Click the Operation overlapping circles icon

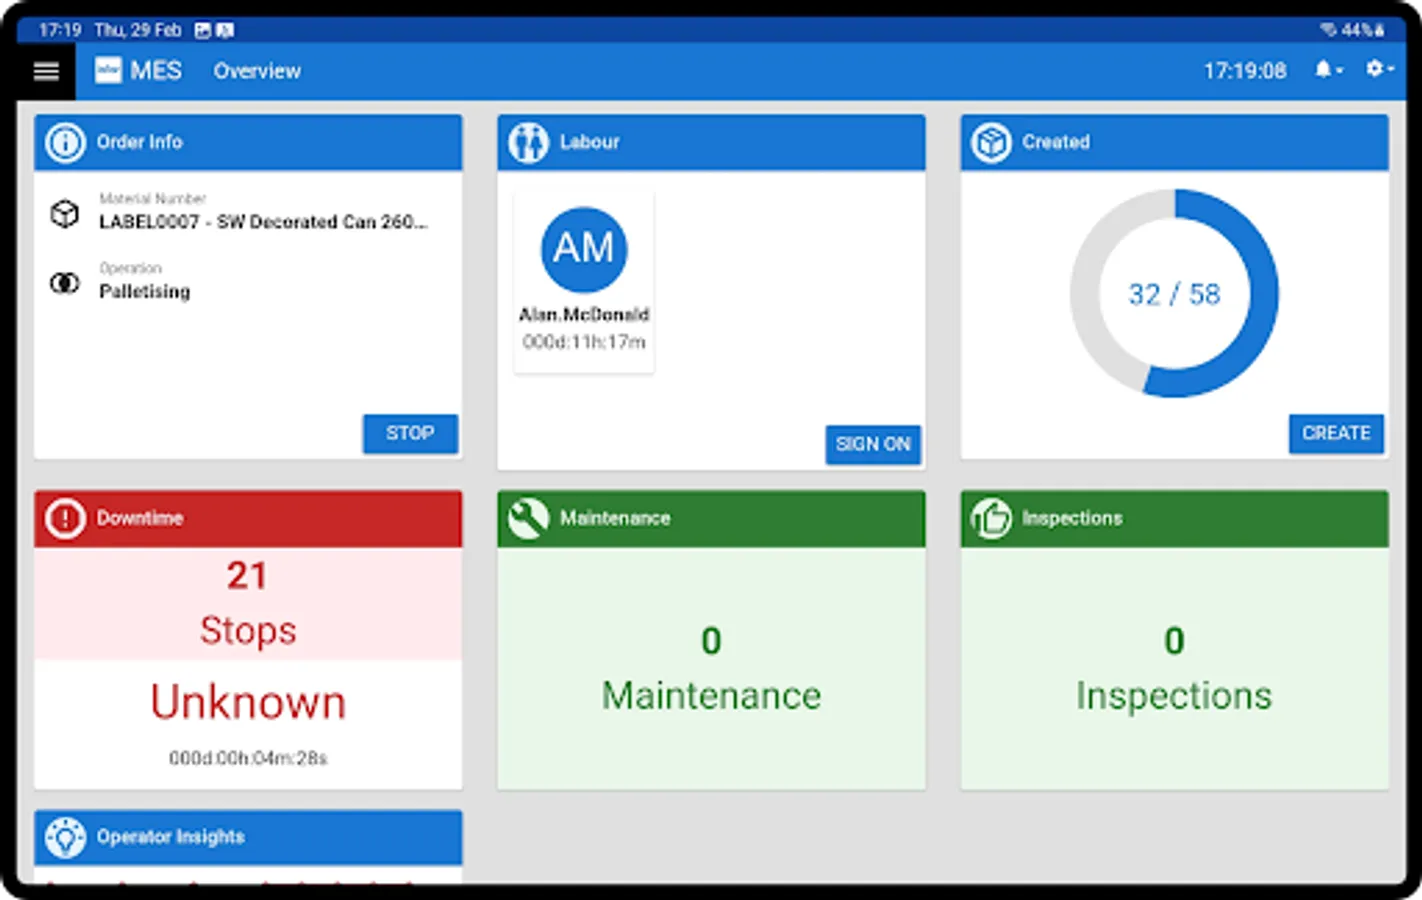65,283
